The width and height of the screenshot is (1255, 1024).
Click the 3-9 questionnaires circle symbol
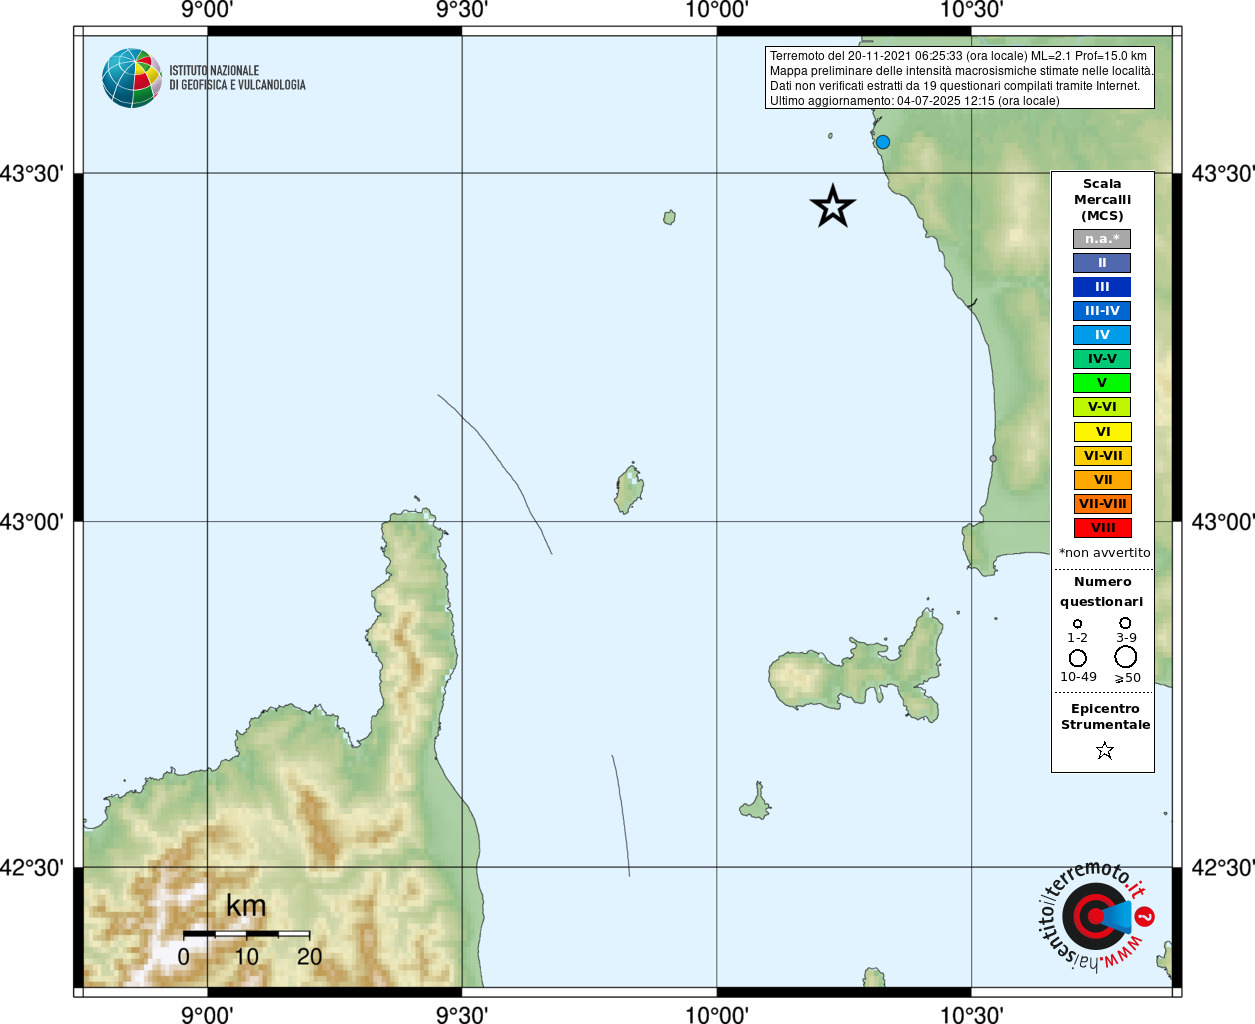(x=1125, y=623)
